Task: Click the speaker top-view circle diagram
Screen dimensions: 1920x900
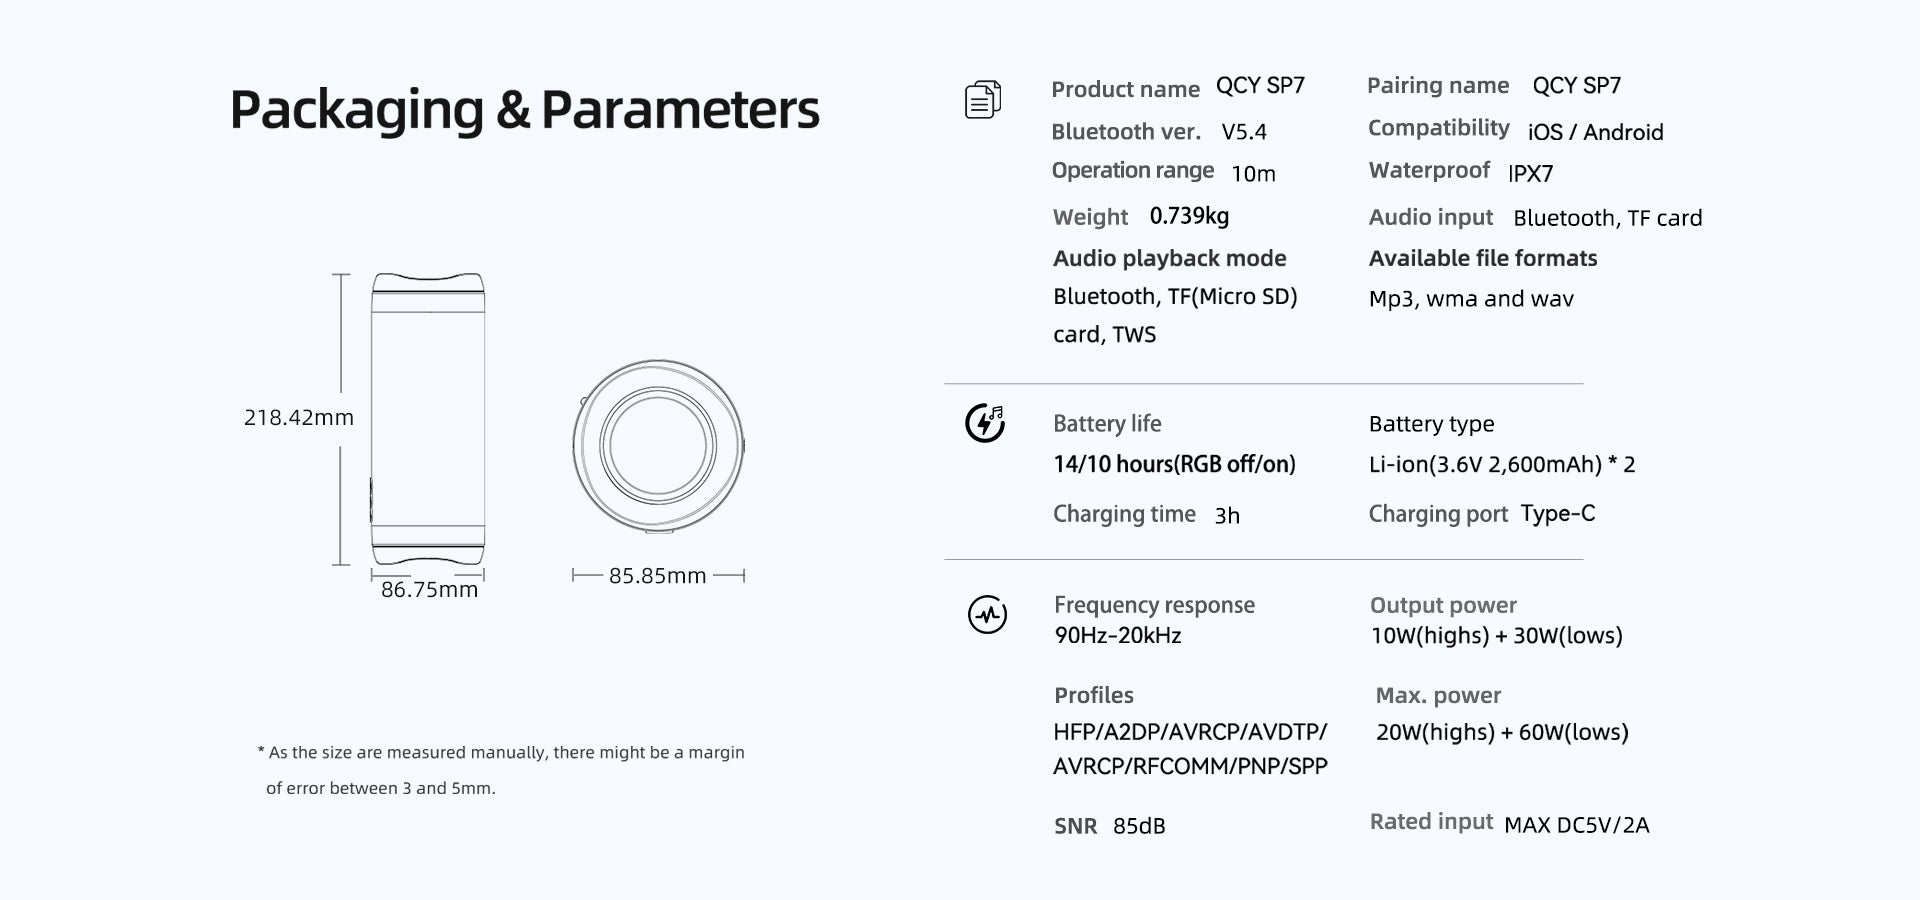Action: [x=658, y=445]
